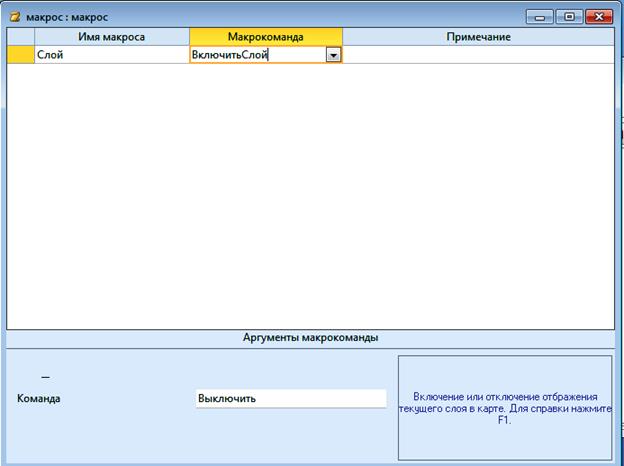Select the yellow row selector beside Слой
The width and height of the screenshot is (624, 466).
pyautogui.click(x=20, y=56)
